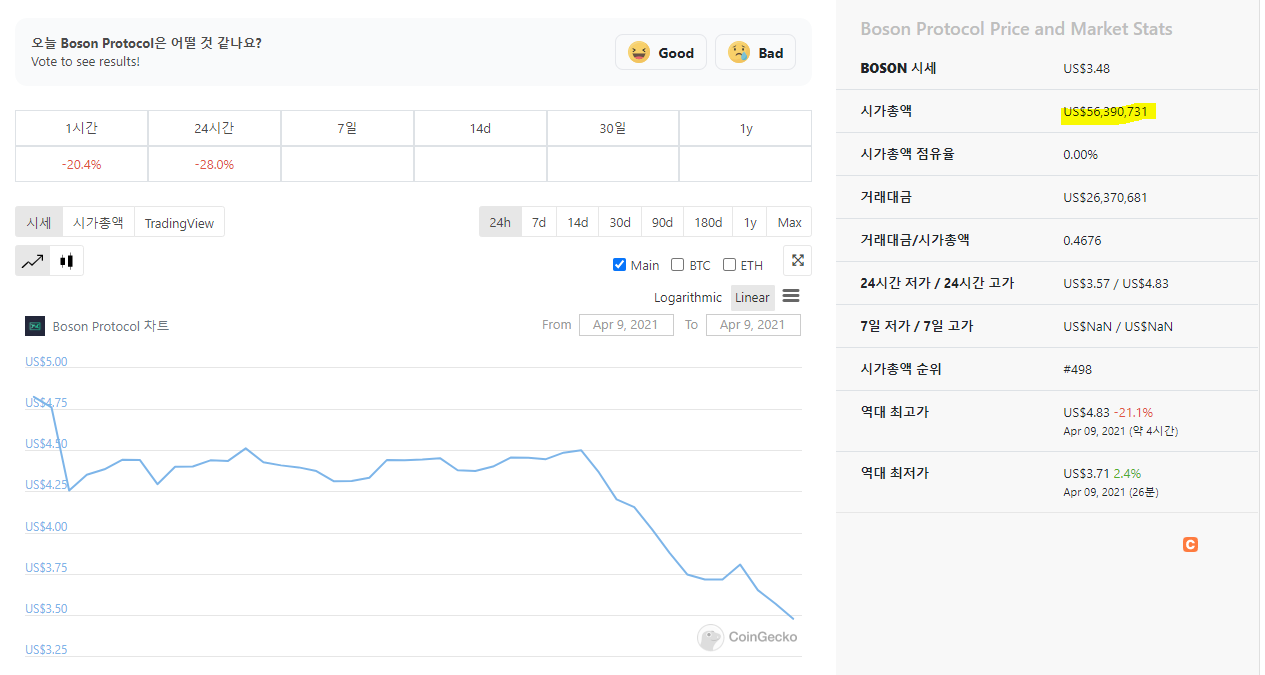Click the Boson Protocol Price and Market Stats heading
This screenshot has width=1265, height=675.
1016,29
